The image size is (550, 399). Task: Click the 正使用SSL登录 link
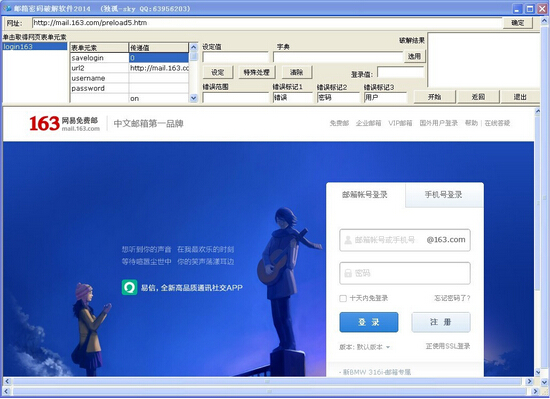click(448, 346)
